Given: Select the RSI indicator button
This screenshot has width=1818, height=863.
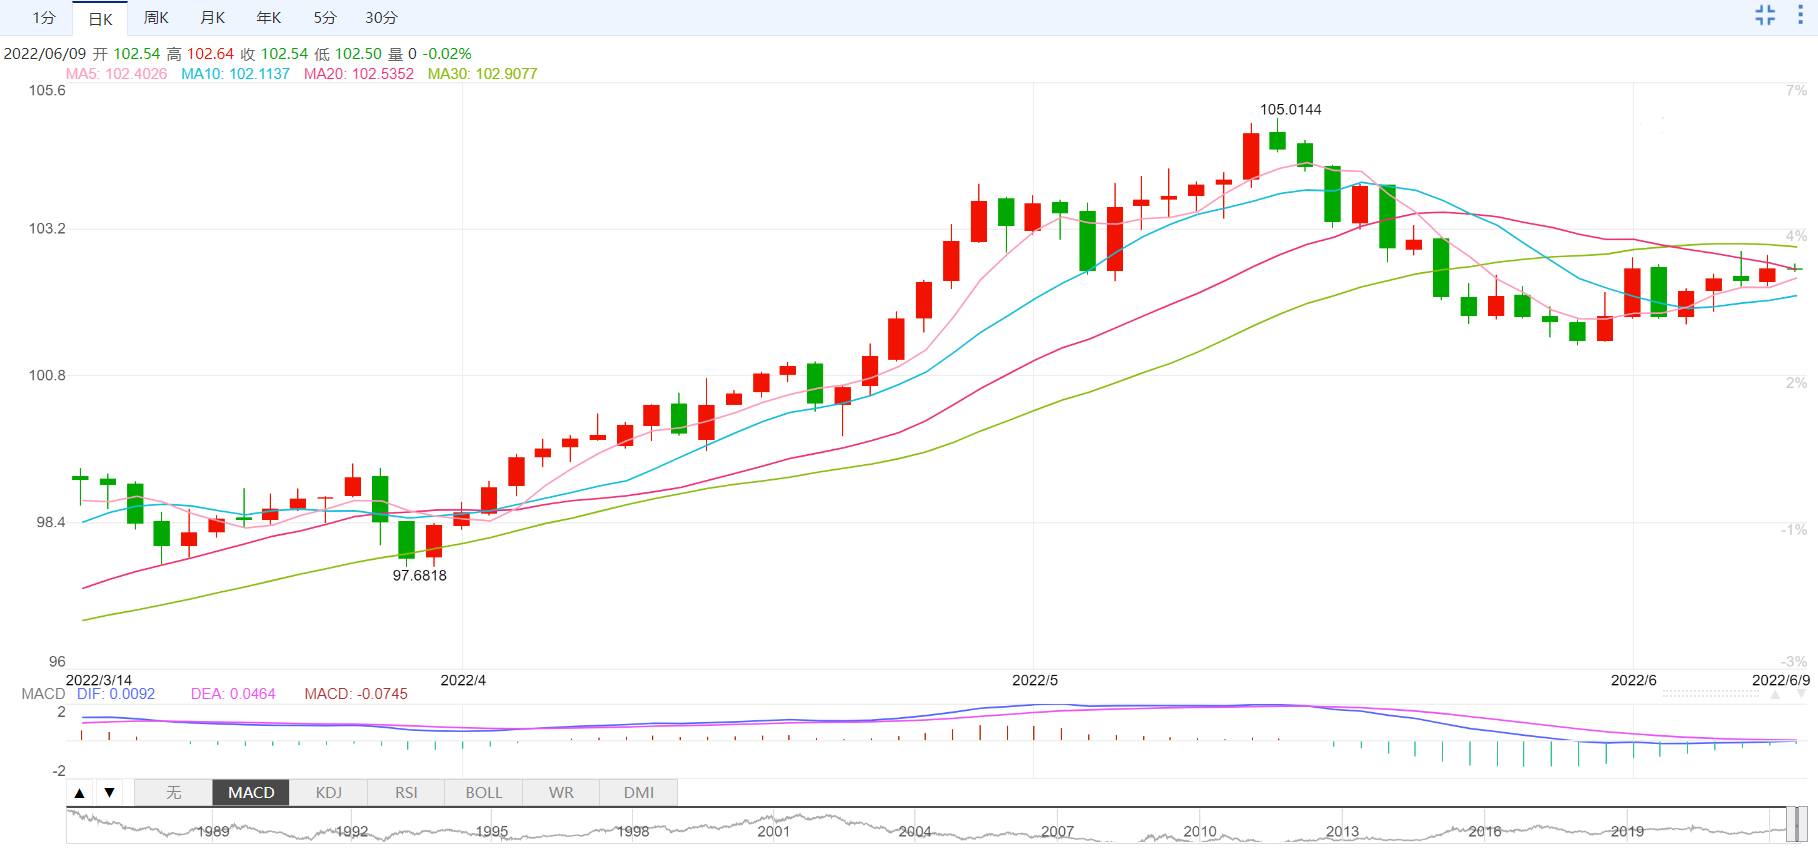Looking at the screenshot, I should (406, 793).
